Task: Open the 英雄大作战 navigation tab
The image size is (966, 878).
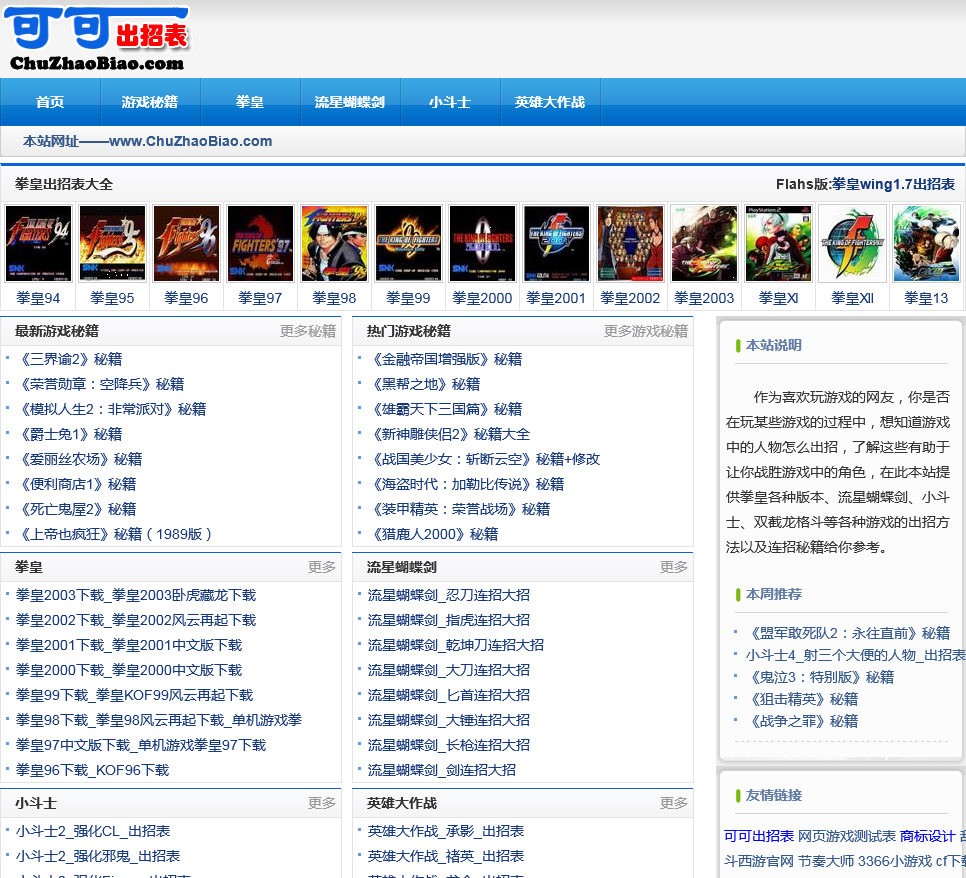Action: (x=550, y=102)
